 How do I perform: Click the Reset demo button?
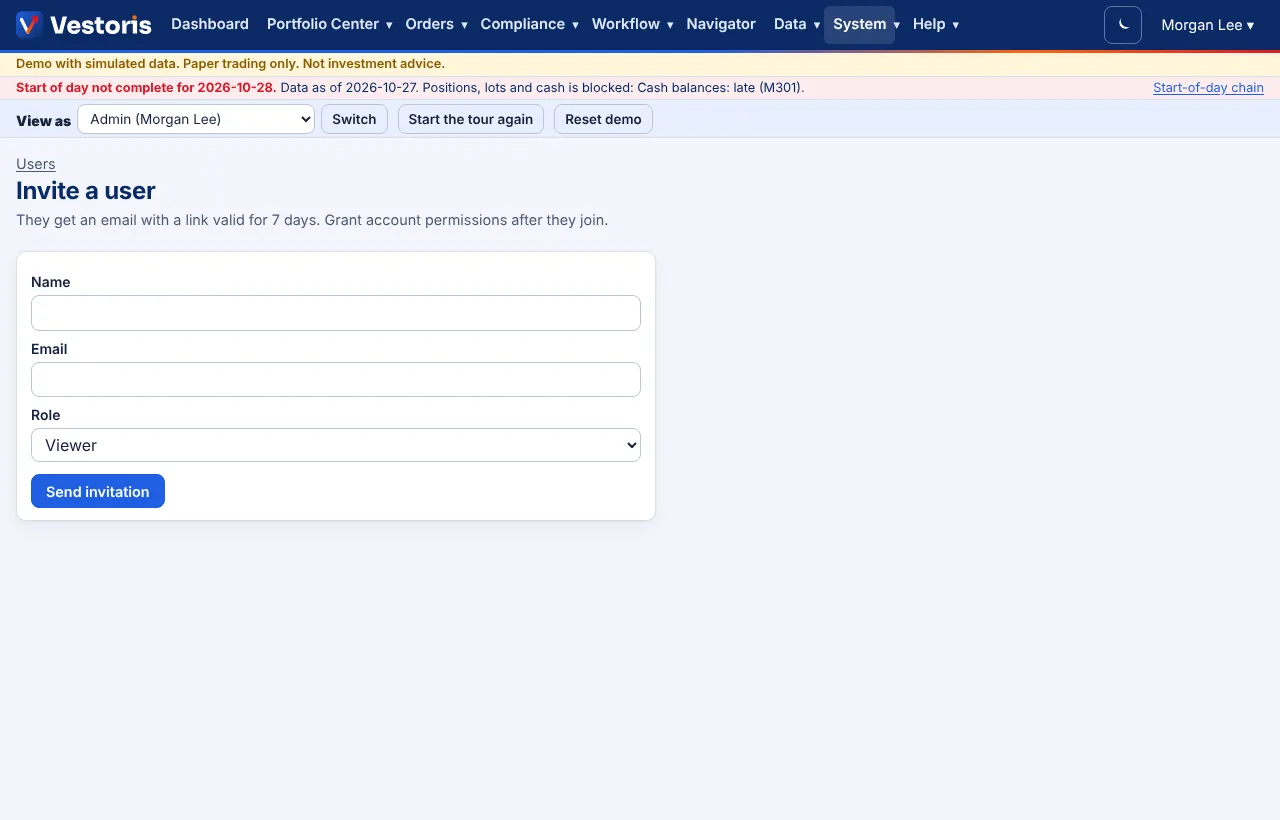(x=603, y=119)
